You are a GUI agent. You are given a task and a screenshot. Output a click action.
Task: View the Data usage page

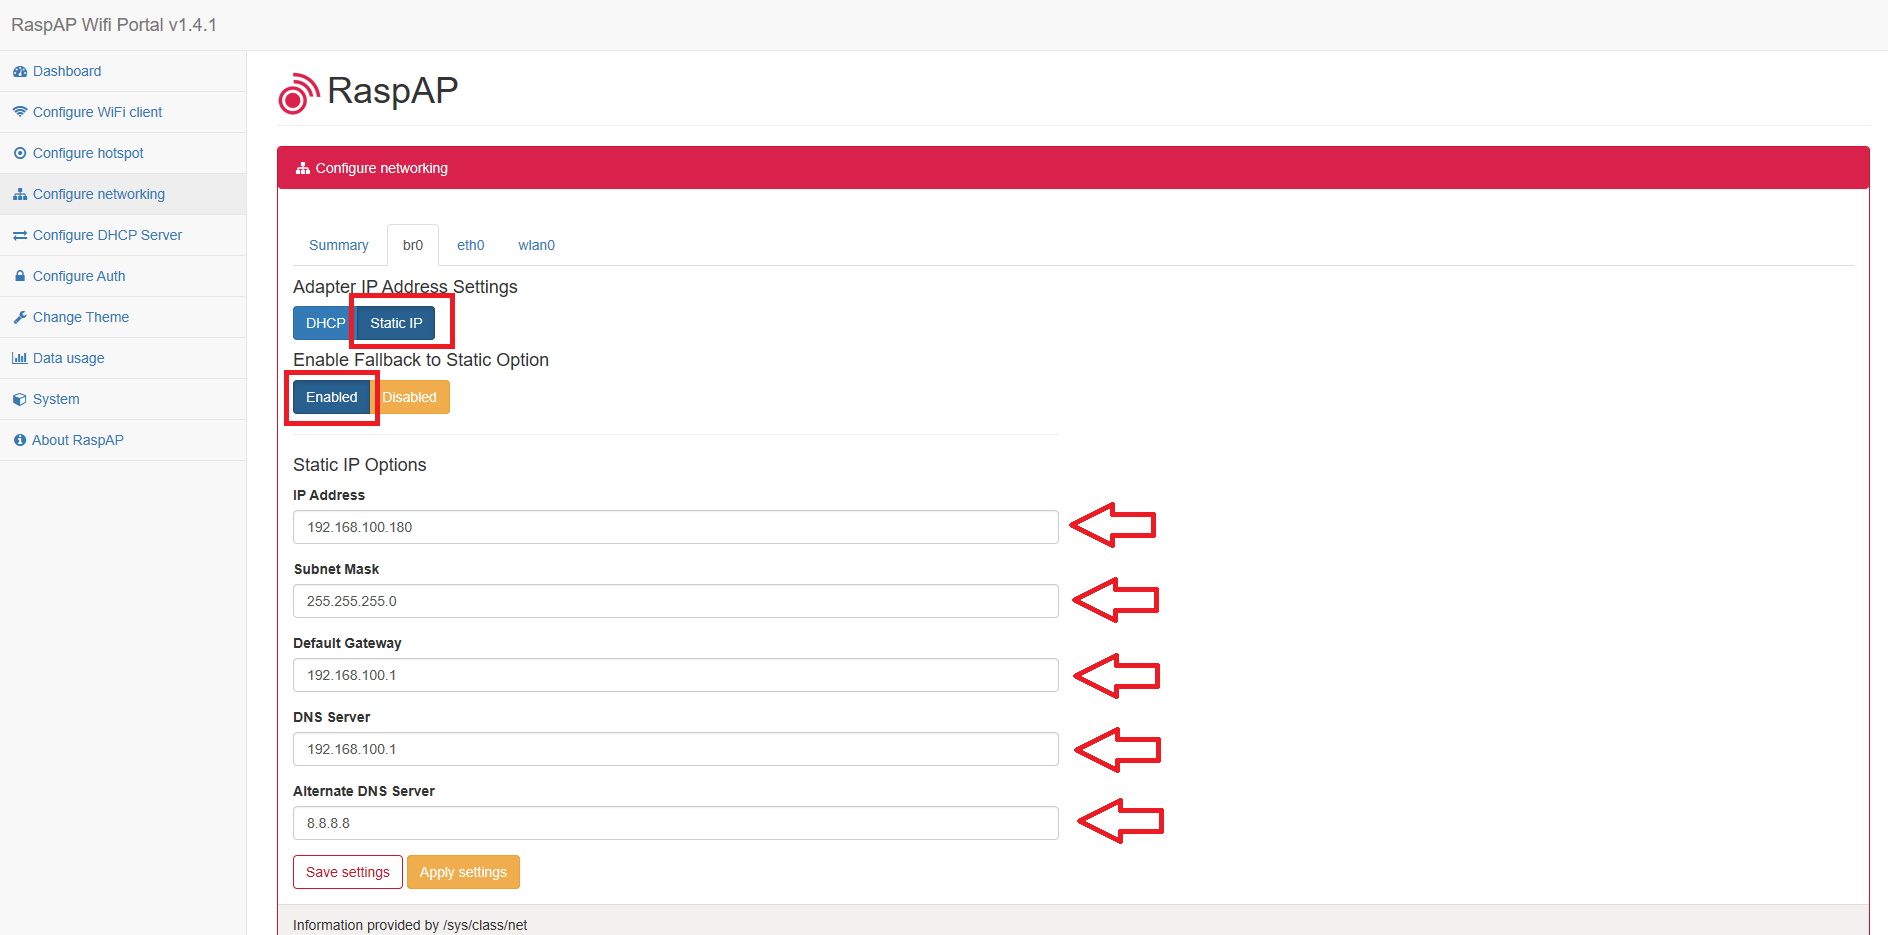[x=68, y=358]
